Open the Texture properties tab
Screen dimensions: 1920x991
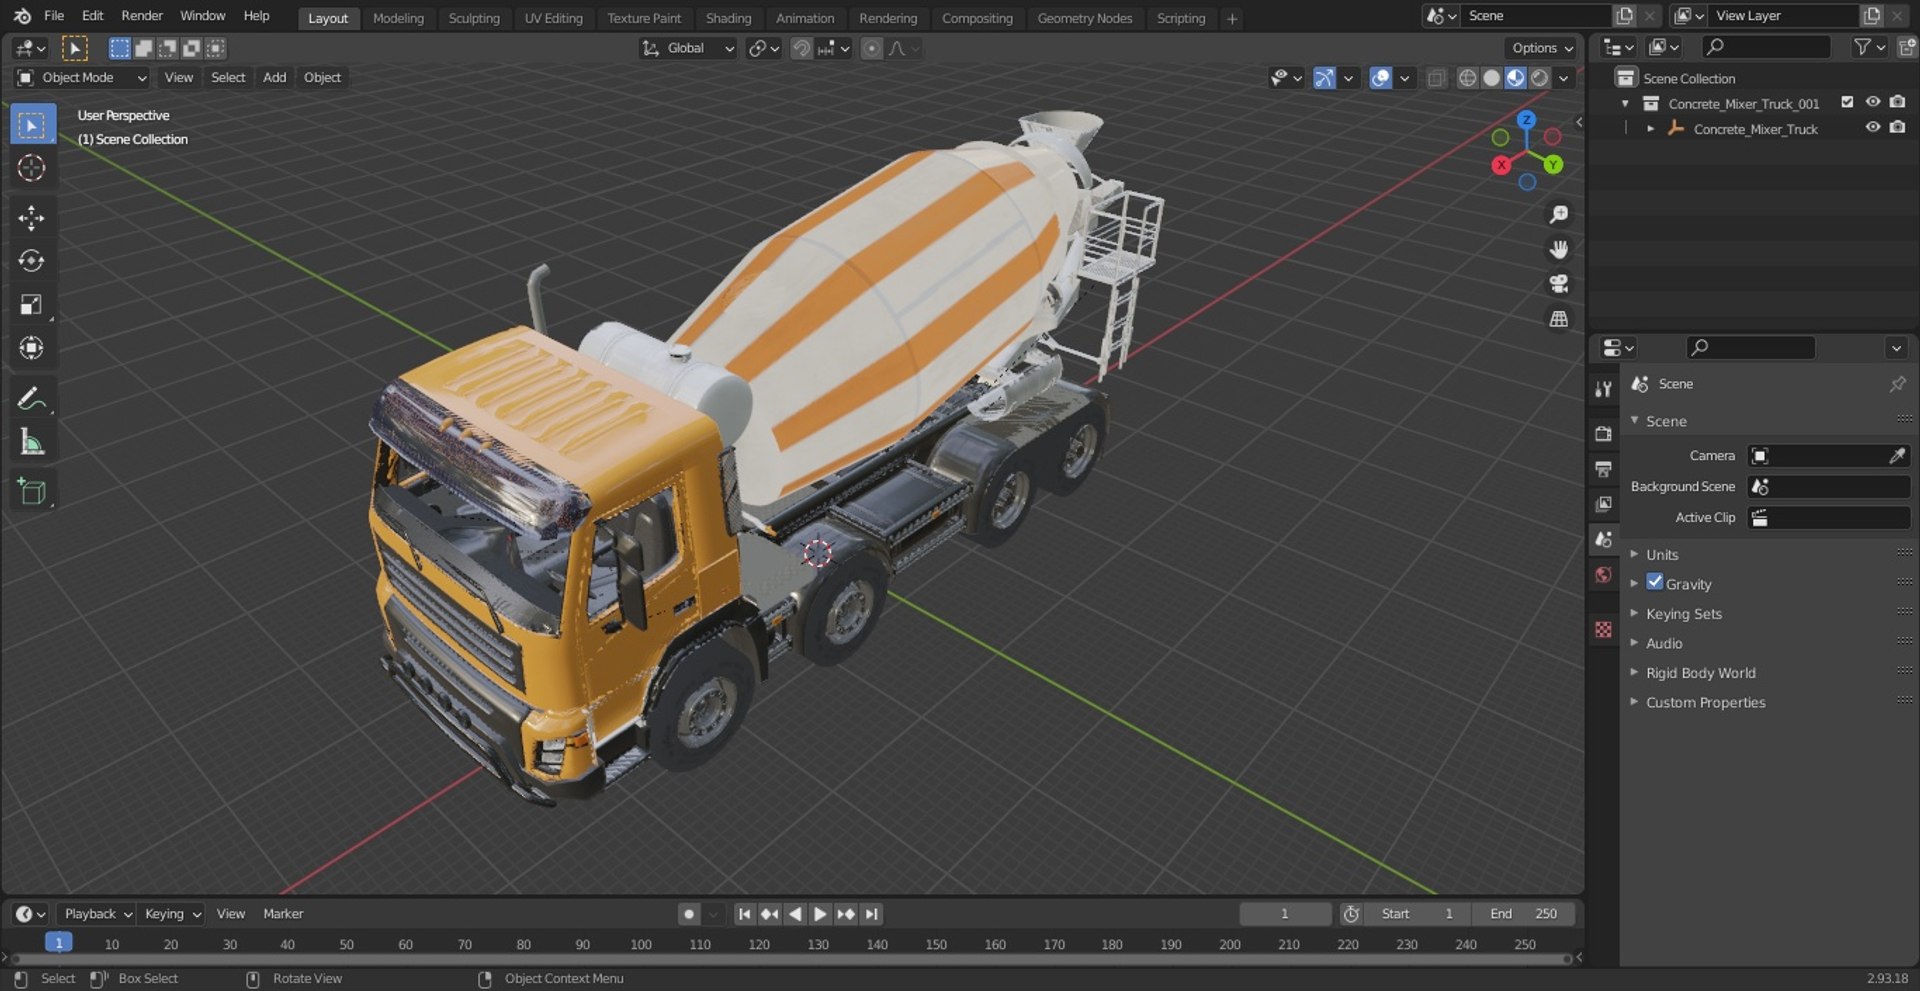click(1604, 629)
